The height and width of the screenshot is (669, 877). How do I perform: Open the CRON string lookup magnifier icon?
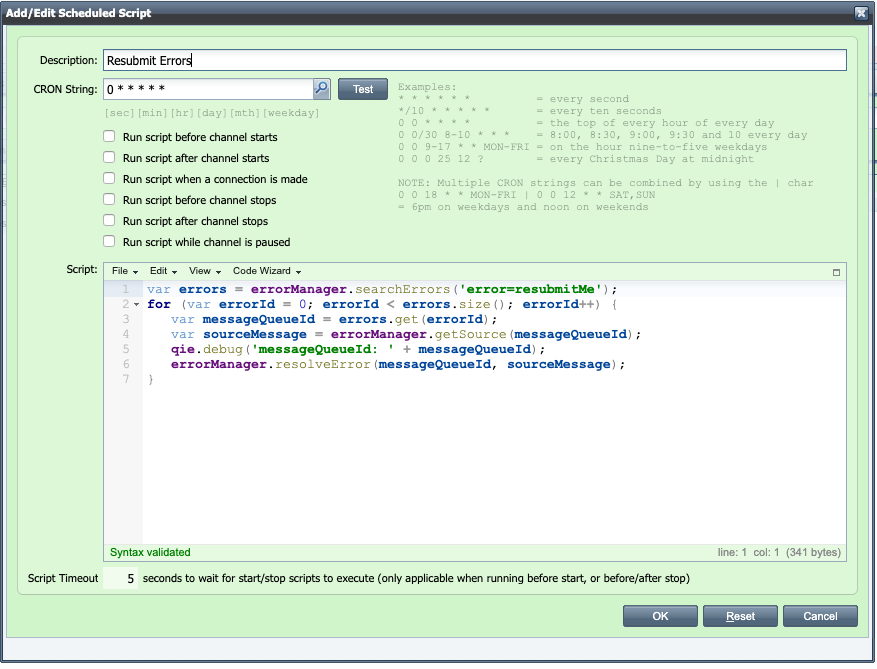click(322, 88)
